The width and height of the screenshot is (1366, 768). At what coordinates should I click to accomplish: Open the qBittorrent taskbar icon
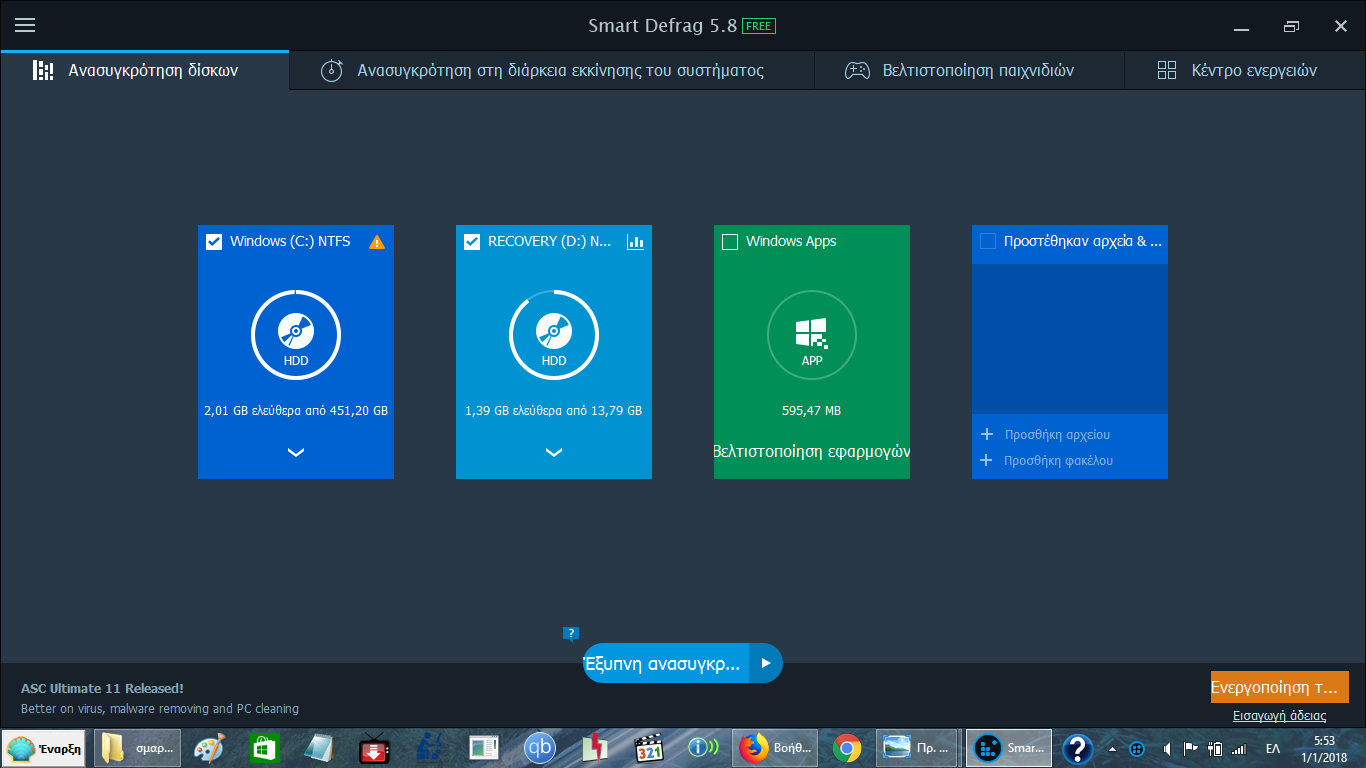pos(540,748)
